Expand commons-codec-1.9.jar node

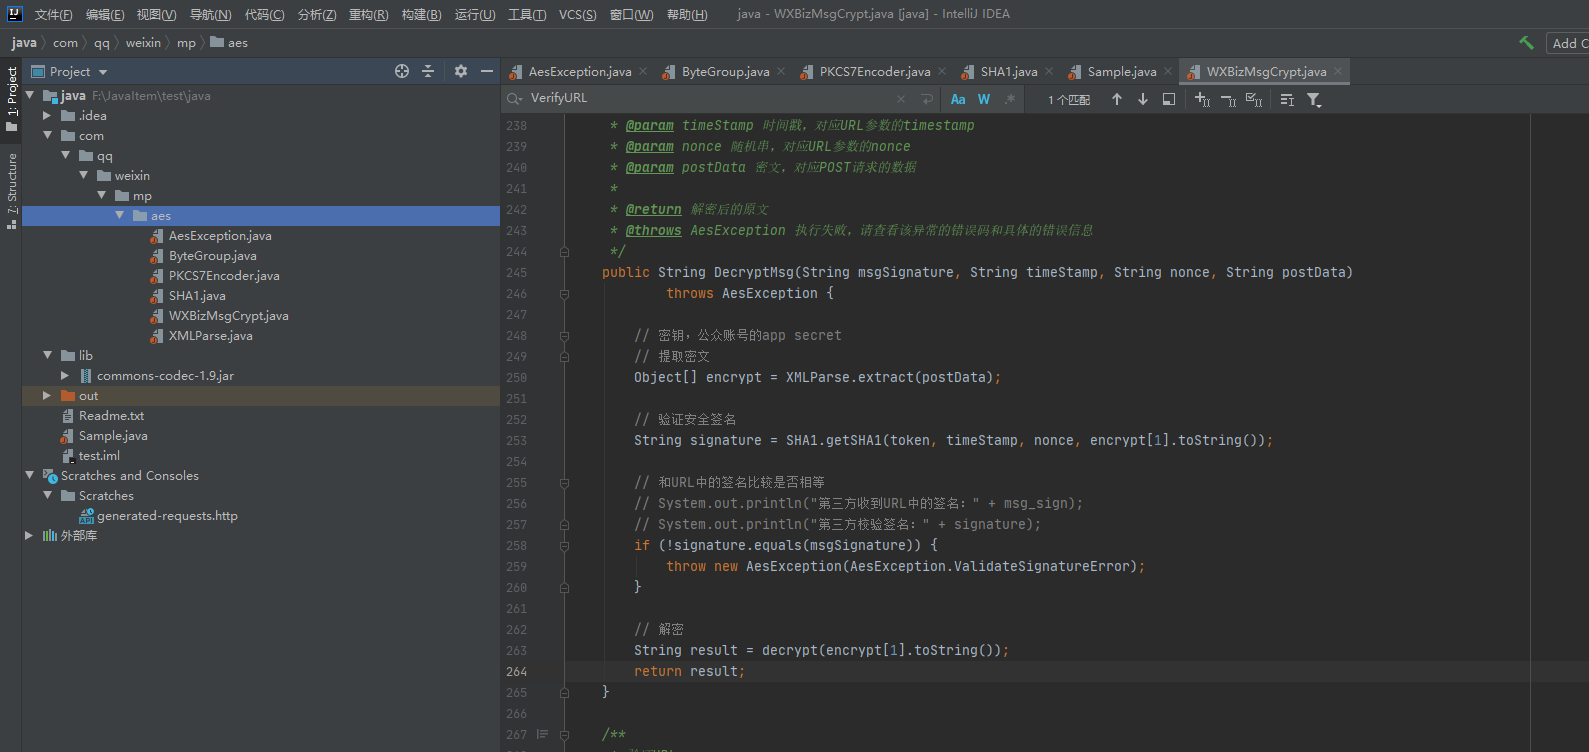click(x=65, y=375)
